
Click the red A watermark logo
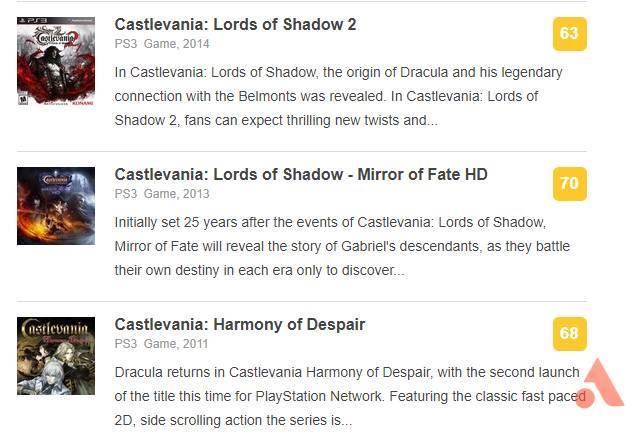[600, 383]
